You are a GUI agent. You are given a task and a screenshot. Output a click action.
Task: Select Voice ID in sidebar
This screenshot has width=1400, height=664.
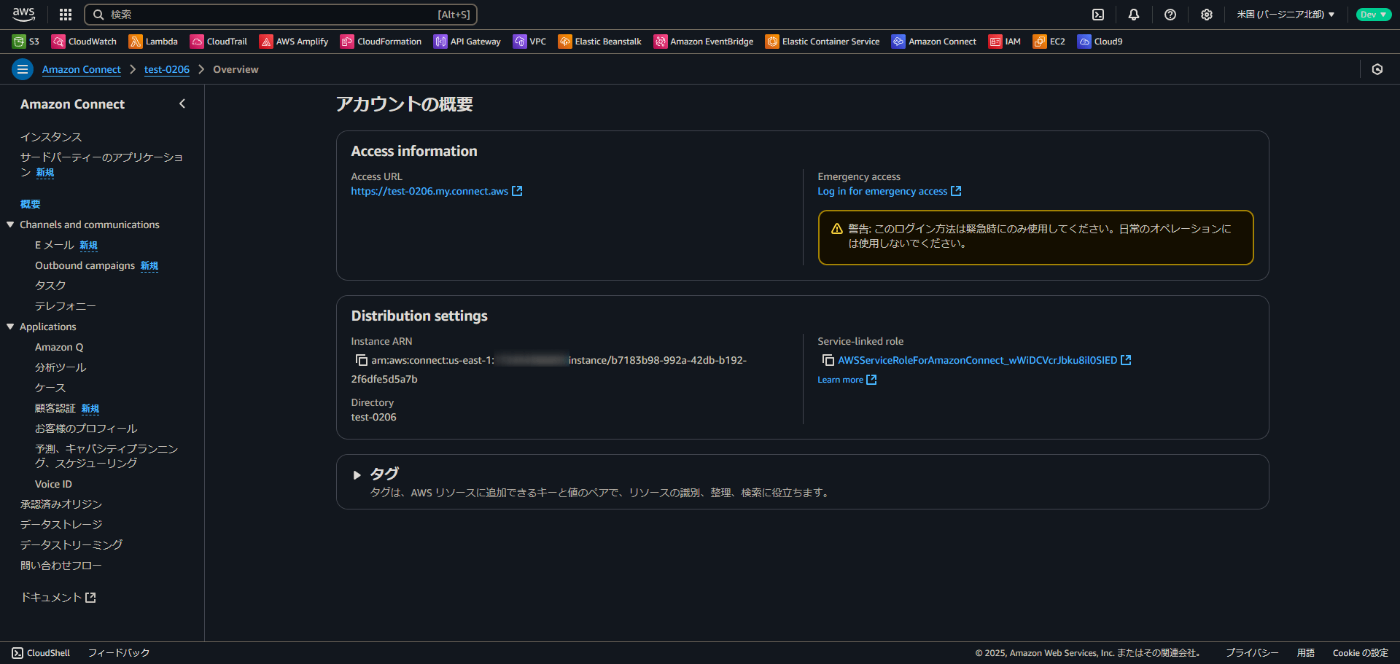click(53, 484)
